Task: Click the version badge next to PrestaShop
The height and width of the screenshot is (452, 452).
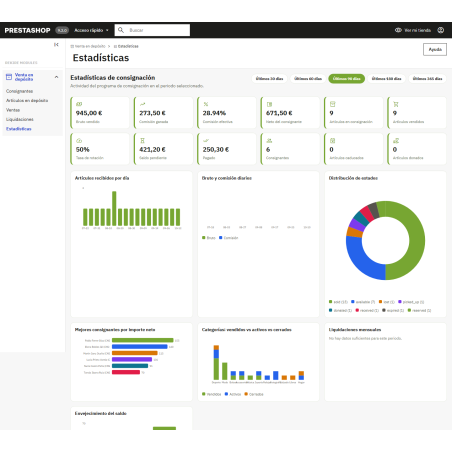Action: (x=62, y=30)
